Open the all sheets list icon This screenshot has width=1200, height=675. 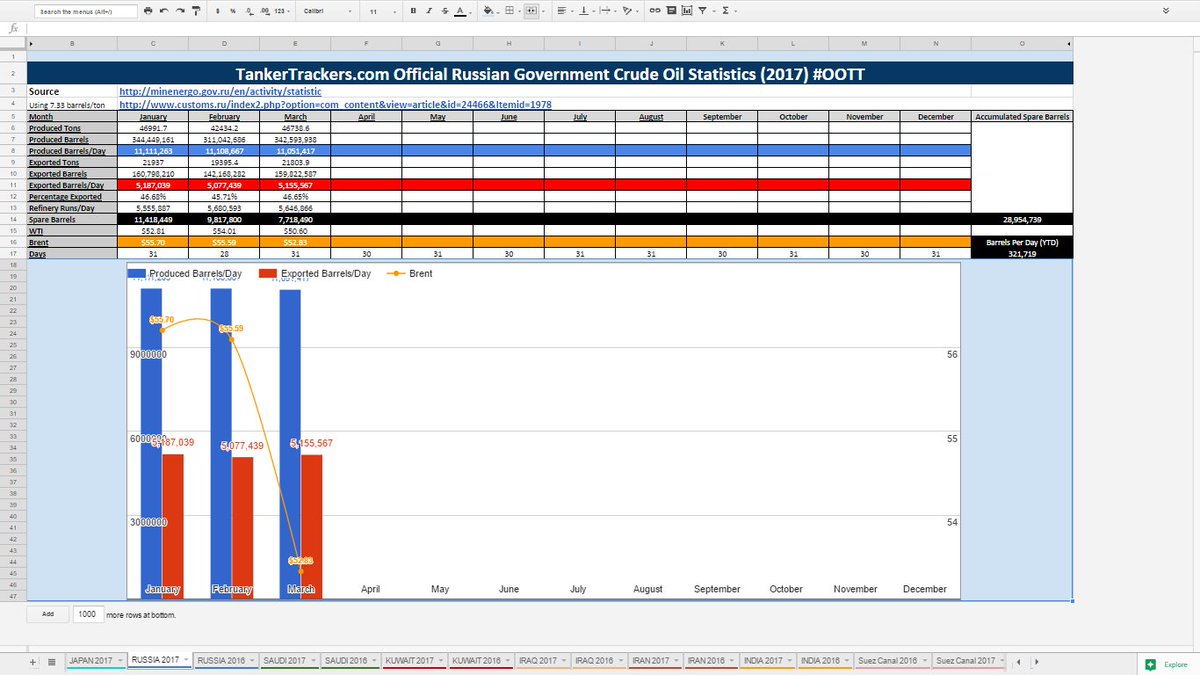point(51,662)
